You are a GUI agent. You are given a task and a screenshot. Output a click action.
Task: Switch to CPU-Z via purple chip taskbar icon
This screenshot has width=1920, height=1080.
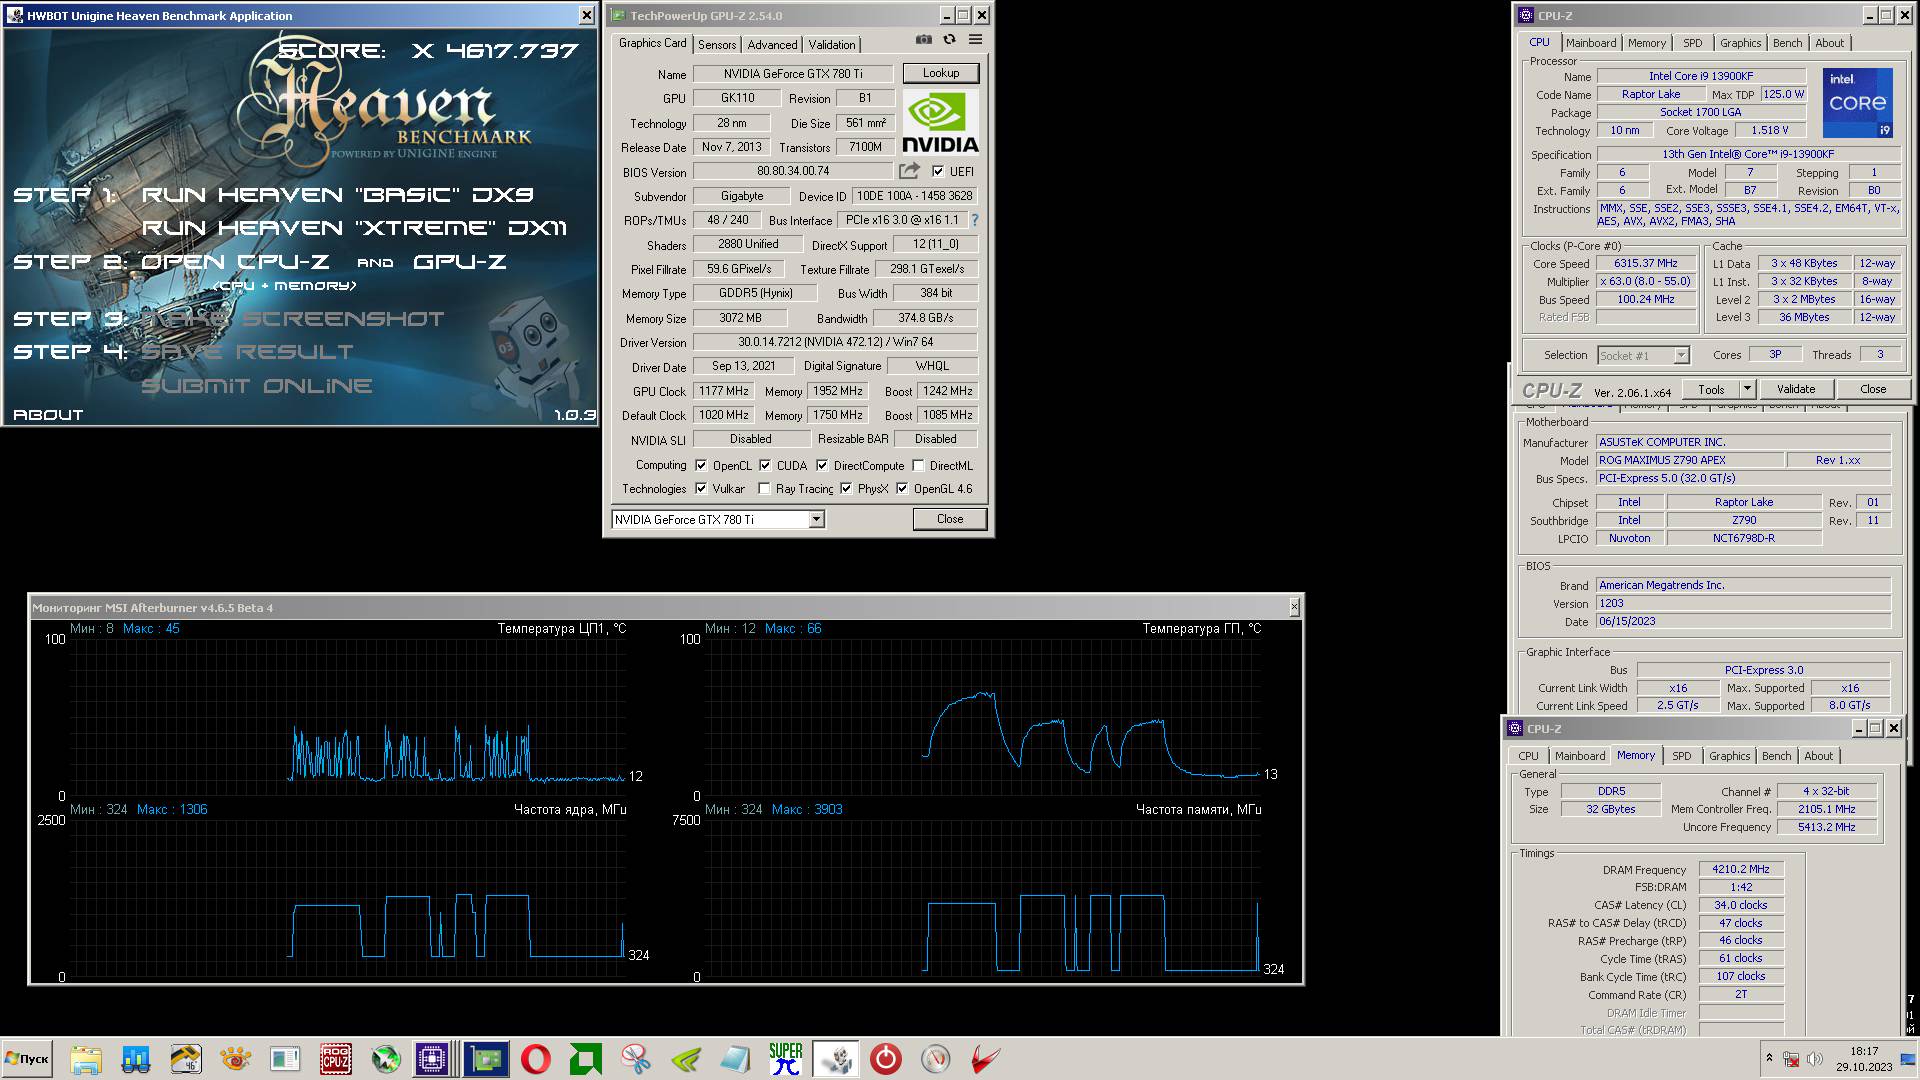432,1059
